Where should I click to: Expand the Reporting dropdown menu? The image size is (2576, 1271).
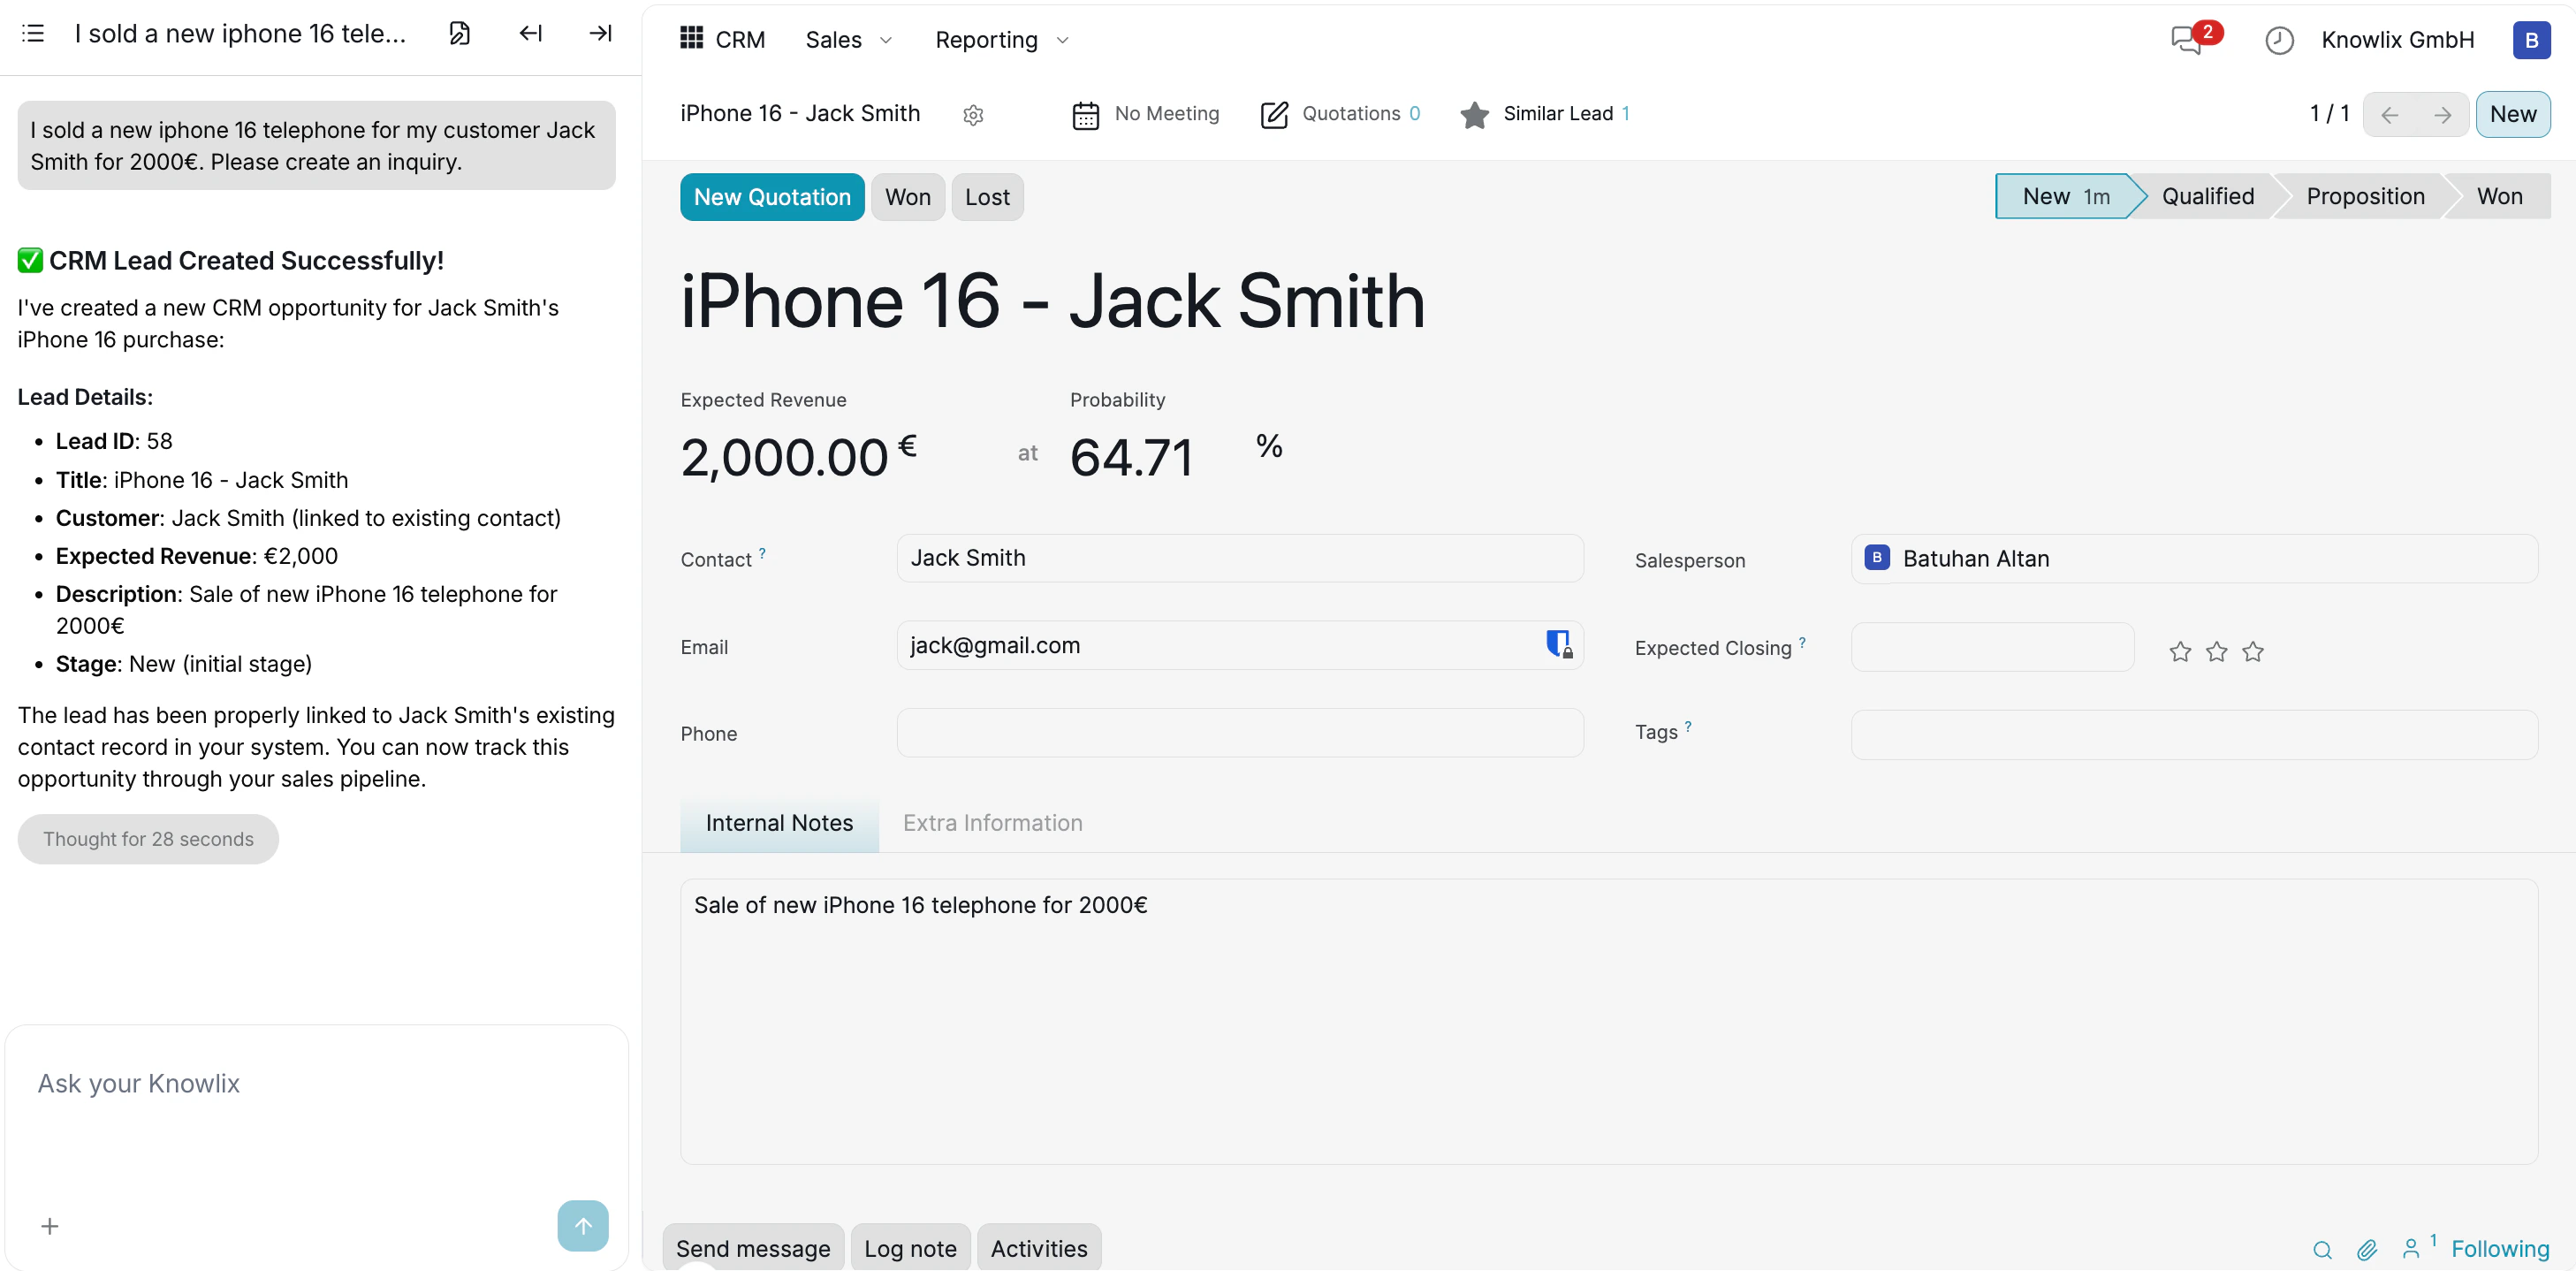(1001, 40)
